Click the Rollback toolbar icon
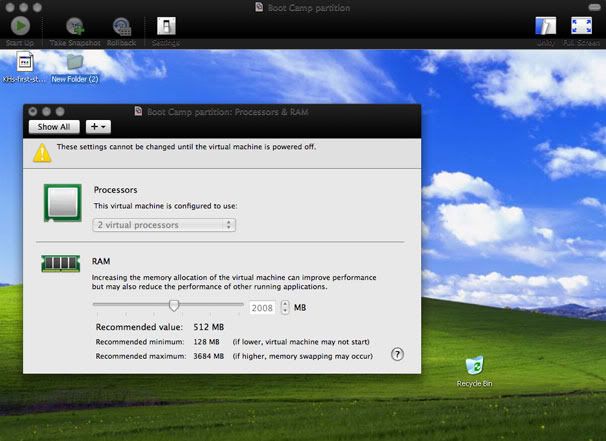 pyautogui.click(x=122, y=27)
